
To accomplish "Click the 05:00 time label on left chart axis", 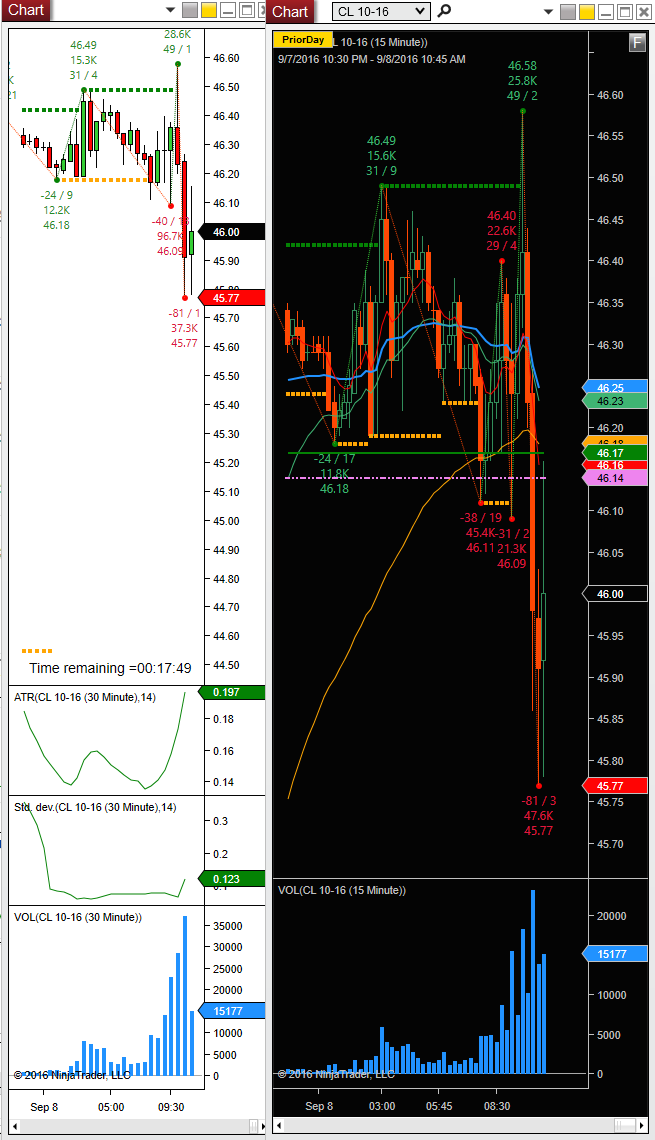I will tap(110, 1107).
